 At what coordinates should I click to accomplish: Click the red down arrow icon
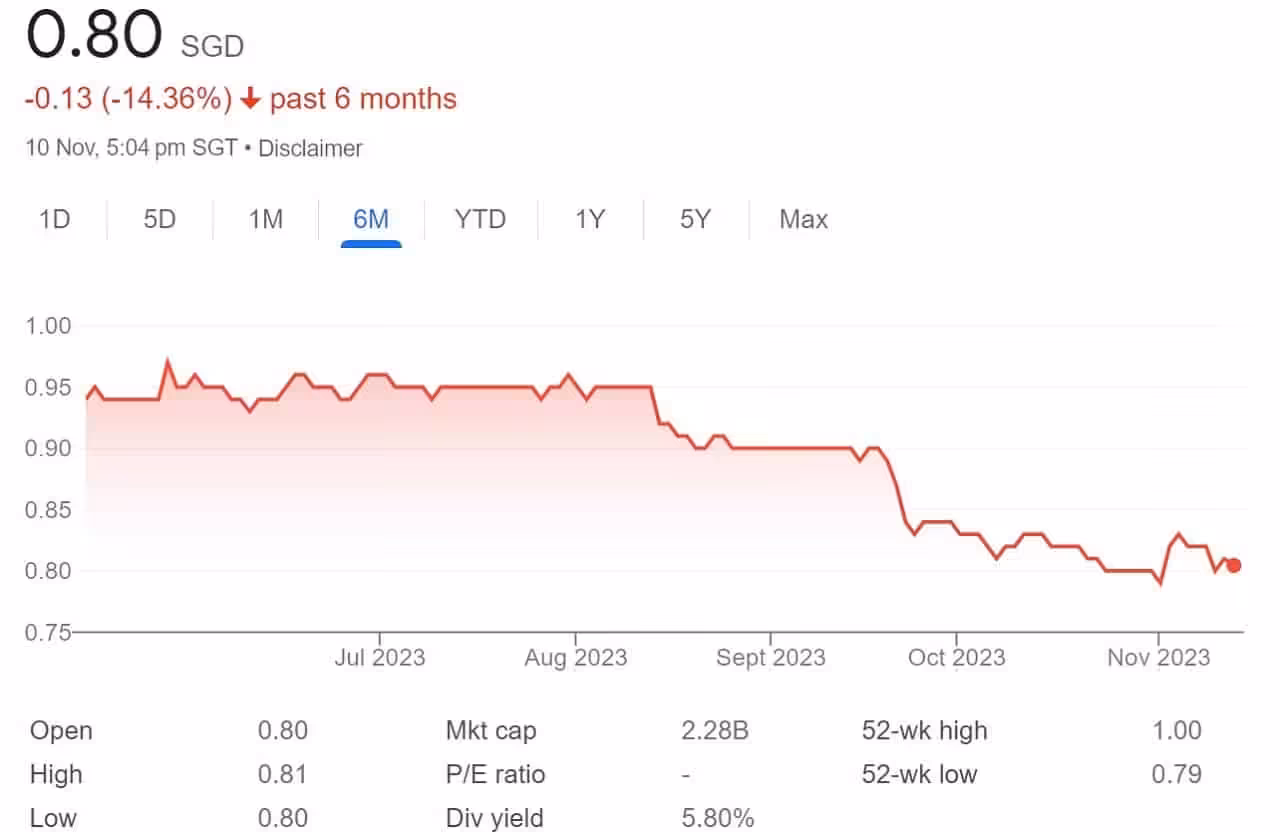[x=251, y=99]
